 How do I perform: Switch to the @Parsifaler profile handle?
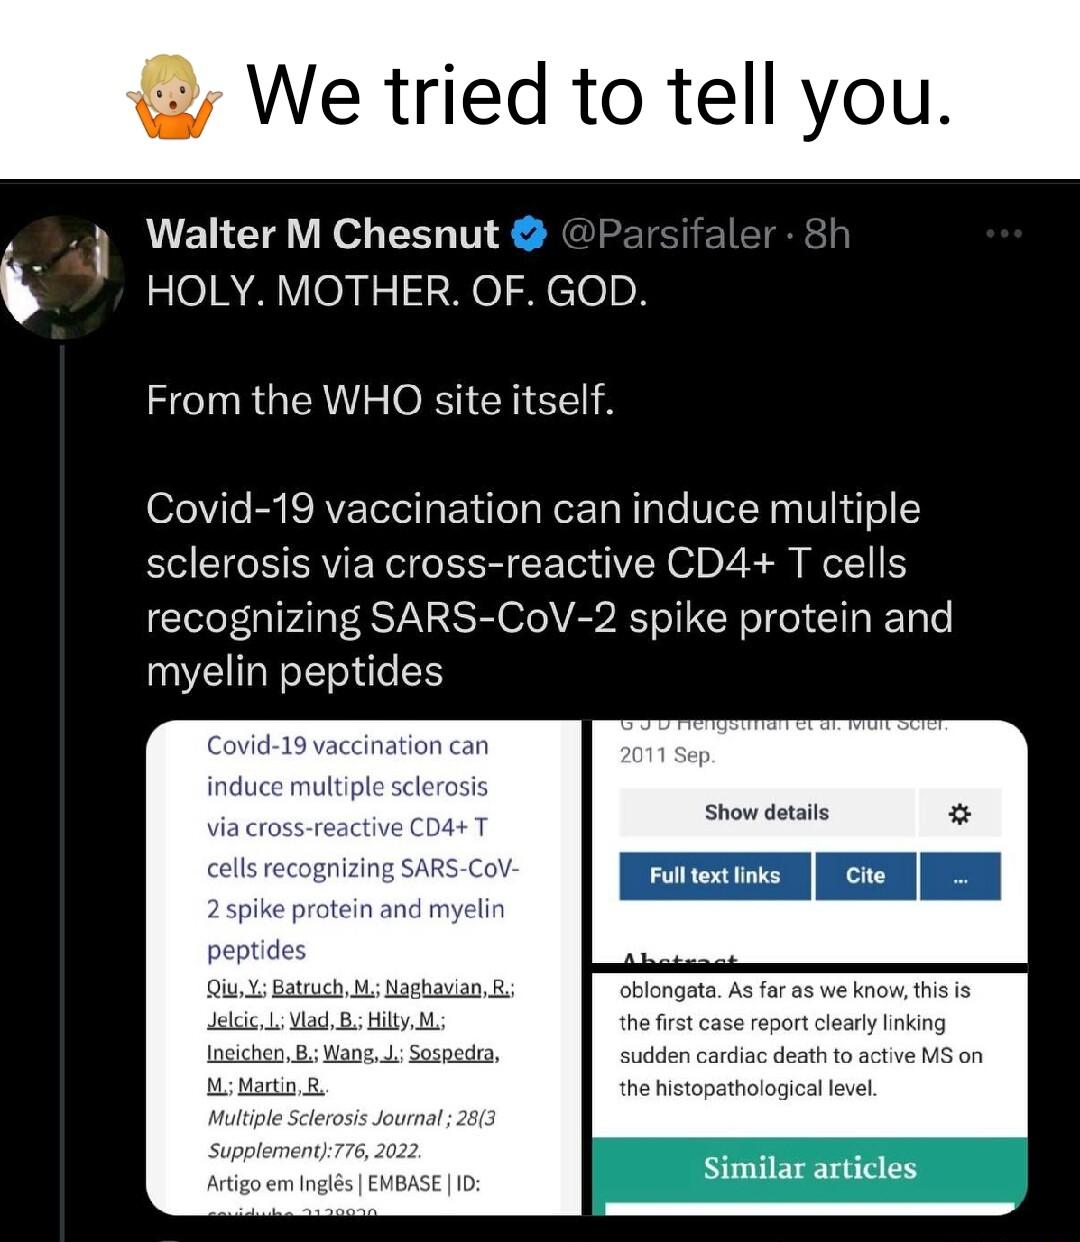tap(668, 234)
